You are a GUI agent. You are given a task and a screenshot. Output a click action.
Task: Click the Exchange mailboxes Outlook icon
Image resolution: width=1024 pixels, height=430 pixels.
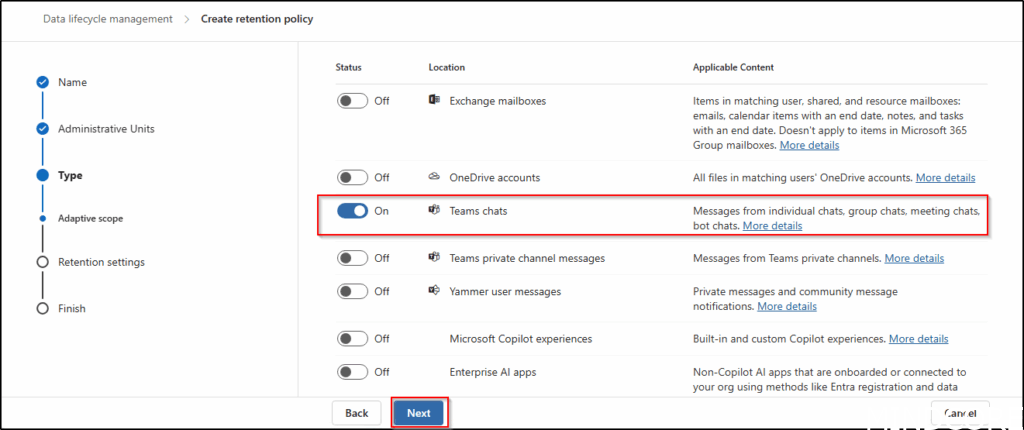(x=434, y=101)
